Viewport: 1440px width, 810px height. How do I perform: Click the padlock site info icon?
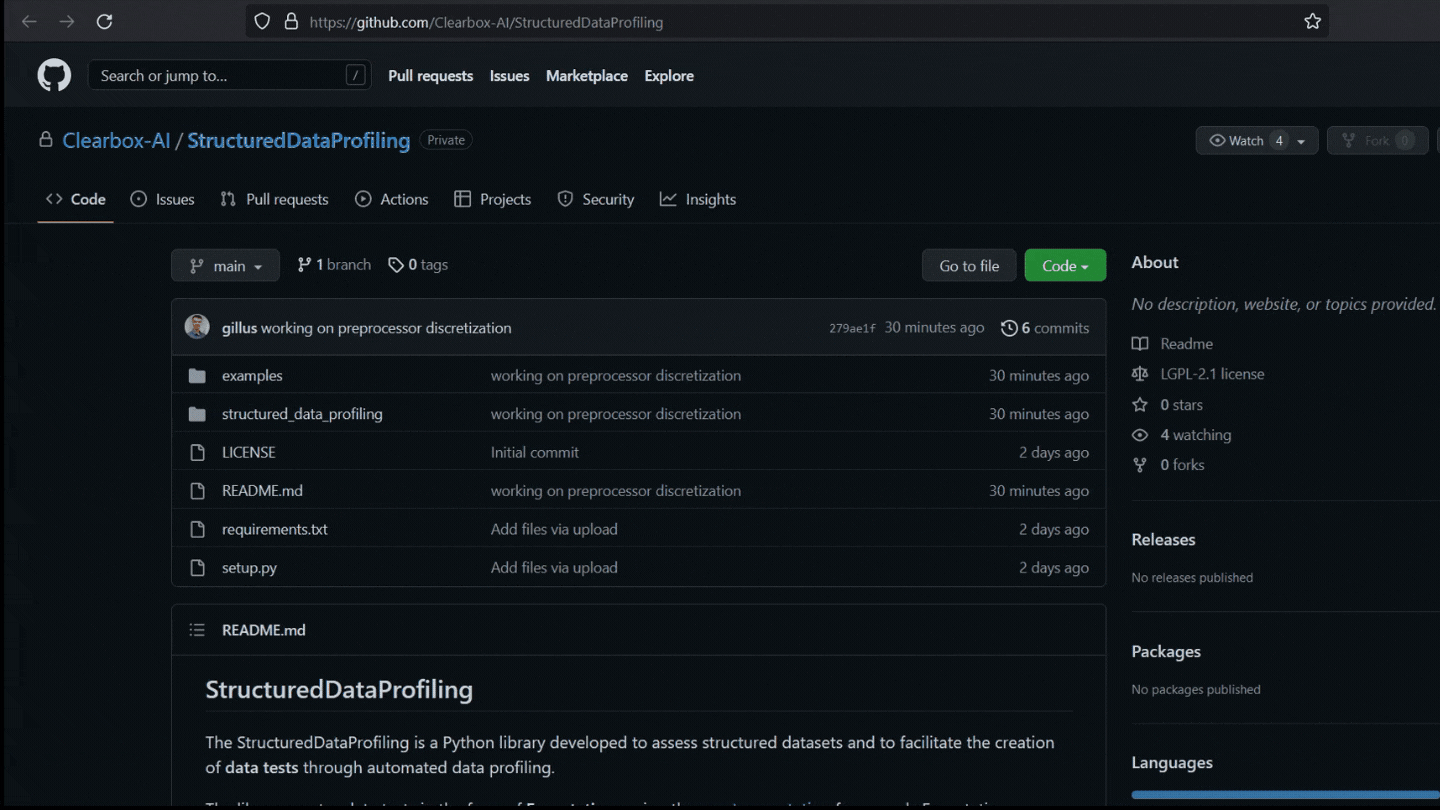pyautogui.click(x=291, y=21)
